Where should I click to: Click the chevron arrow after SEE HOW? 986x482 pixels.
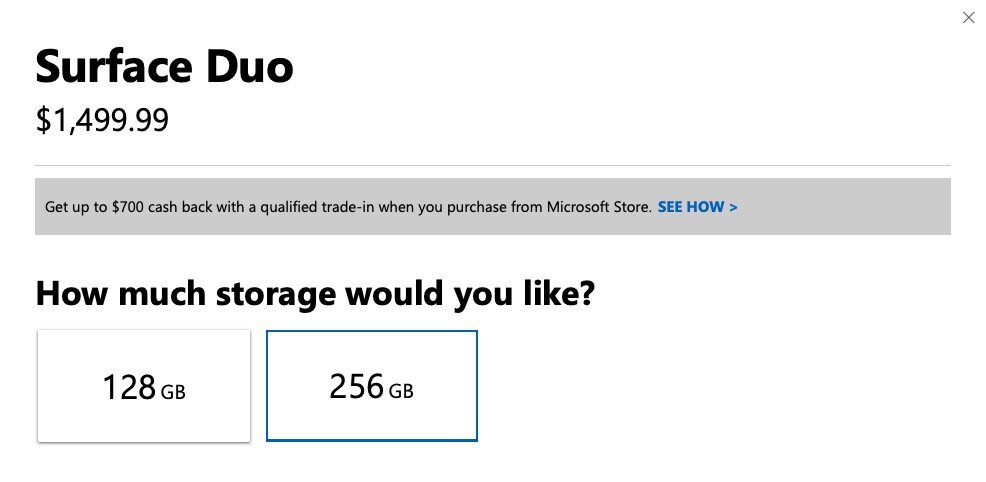pos(734,207)
